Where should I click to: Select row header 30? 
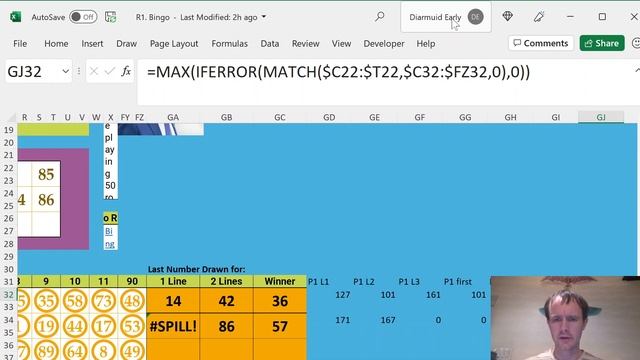[x=9, y=269]
